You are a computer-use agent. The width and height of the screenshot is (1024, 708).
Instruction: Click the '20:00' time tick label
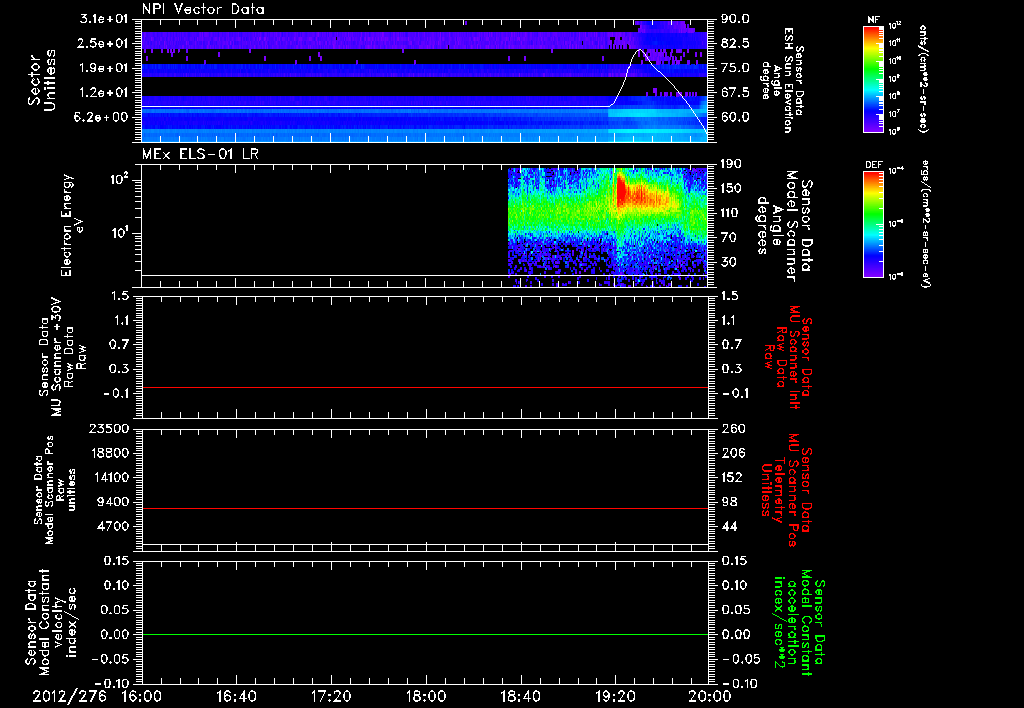coord(710,696)
